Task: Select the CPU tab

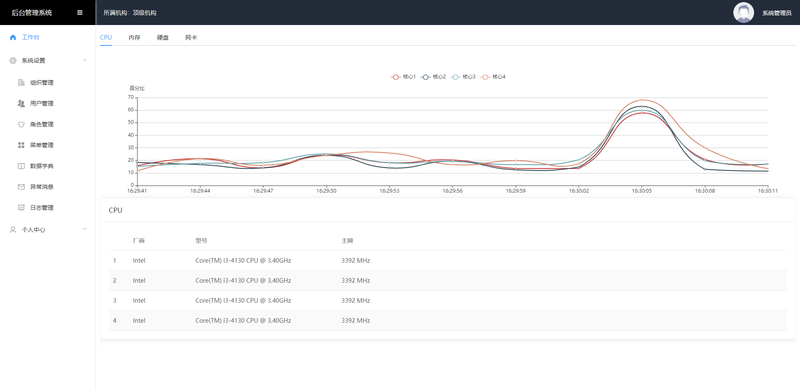Action: 106,37
